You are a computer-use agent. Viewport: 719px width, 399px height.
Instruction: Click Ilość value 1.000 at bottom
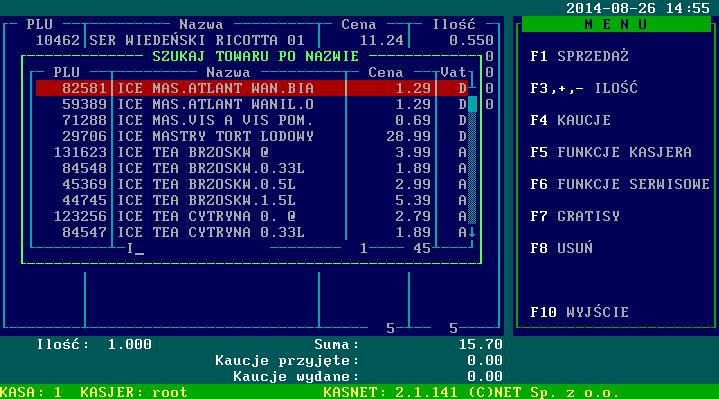click(x=130, y=344)
